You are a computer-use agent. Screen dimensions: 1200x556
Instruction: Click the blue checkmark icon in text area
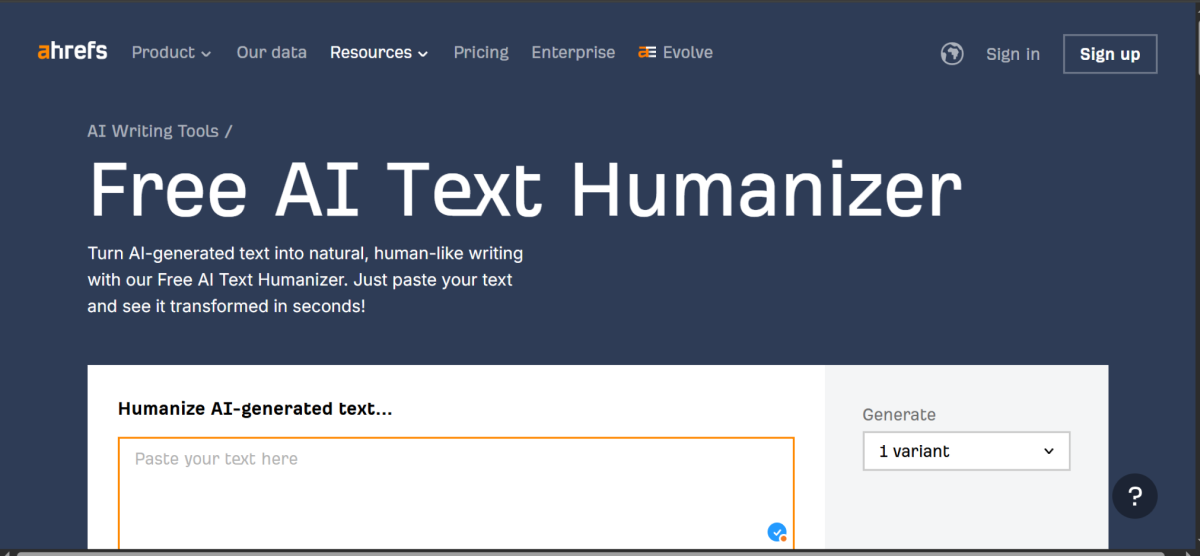point(776,532)
